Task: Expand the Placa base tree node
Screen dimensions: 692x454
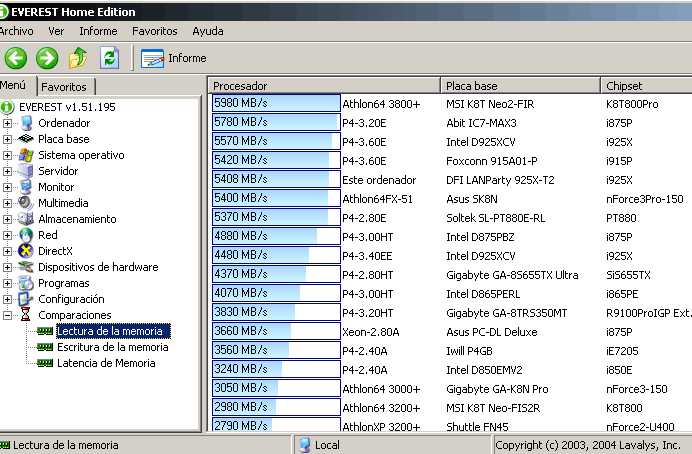Action: tap(7, 139)
